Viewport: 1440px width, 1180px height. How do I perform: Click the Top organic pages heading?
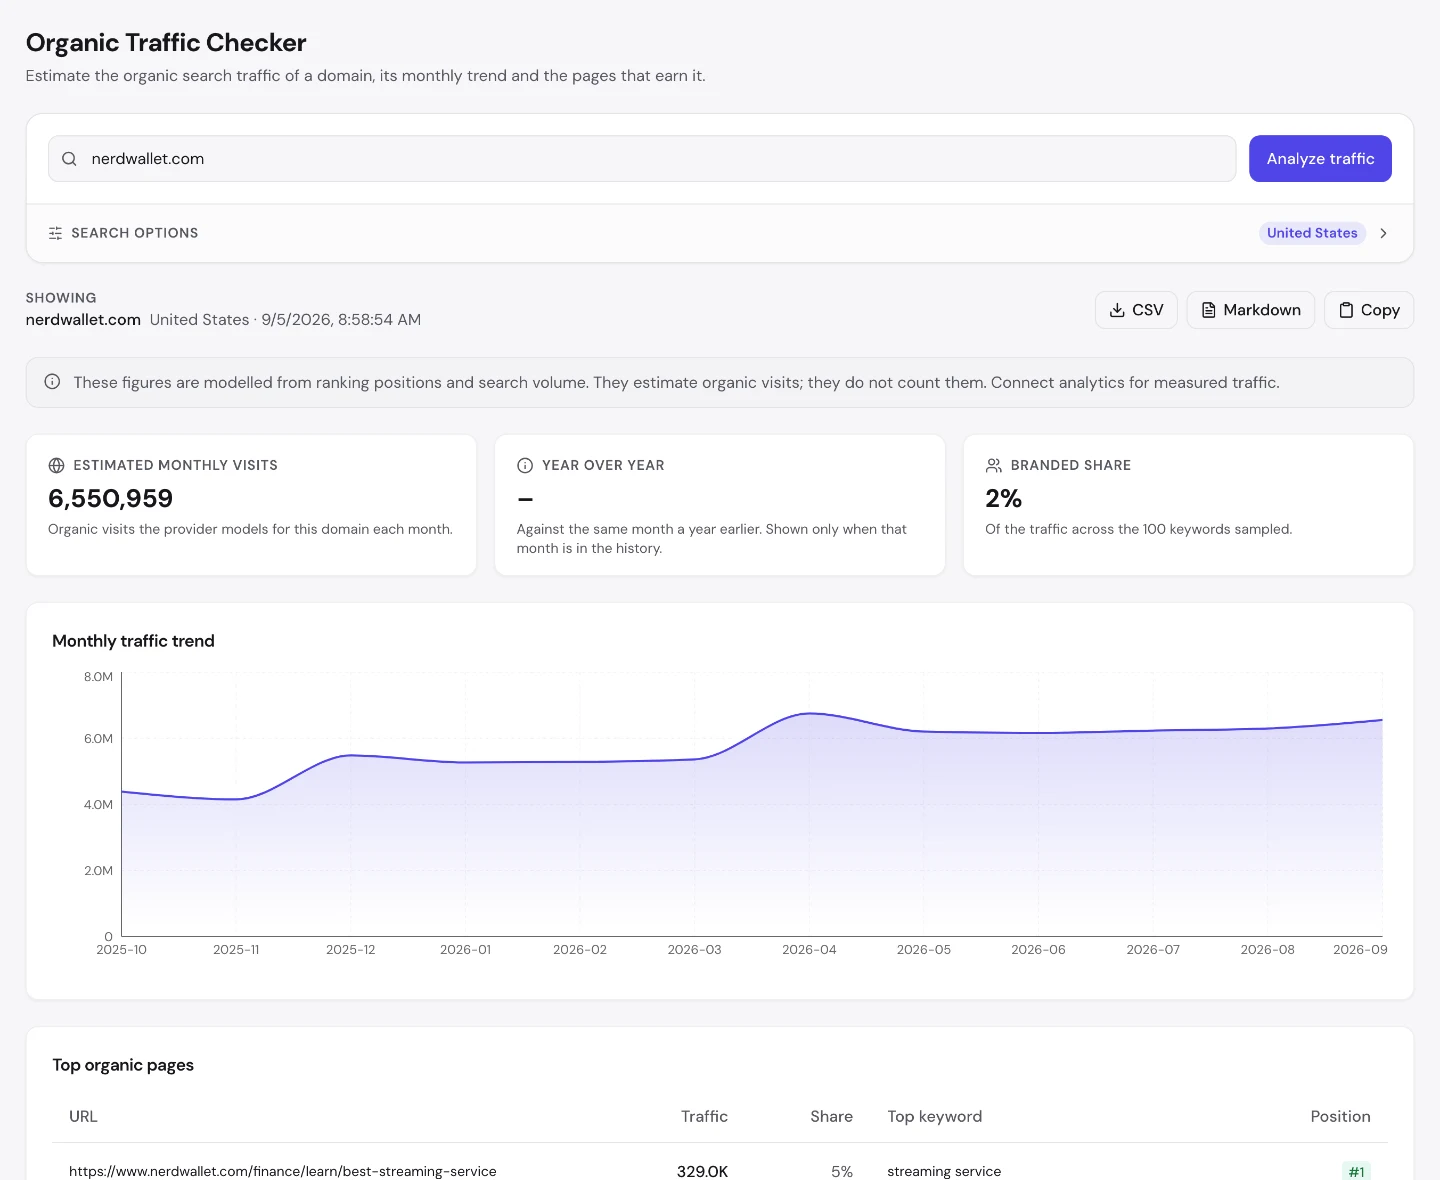pyautogui.click(x=123, y=1065)
